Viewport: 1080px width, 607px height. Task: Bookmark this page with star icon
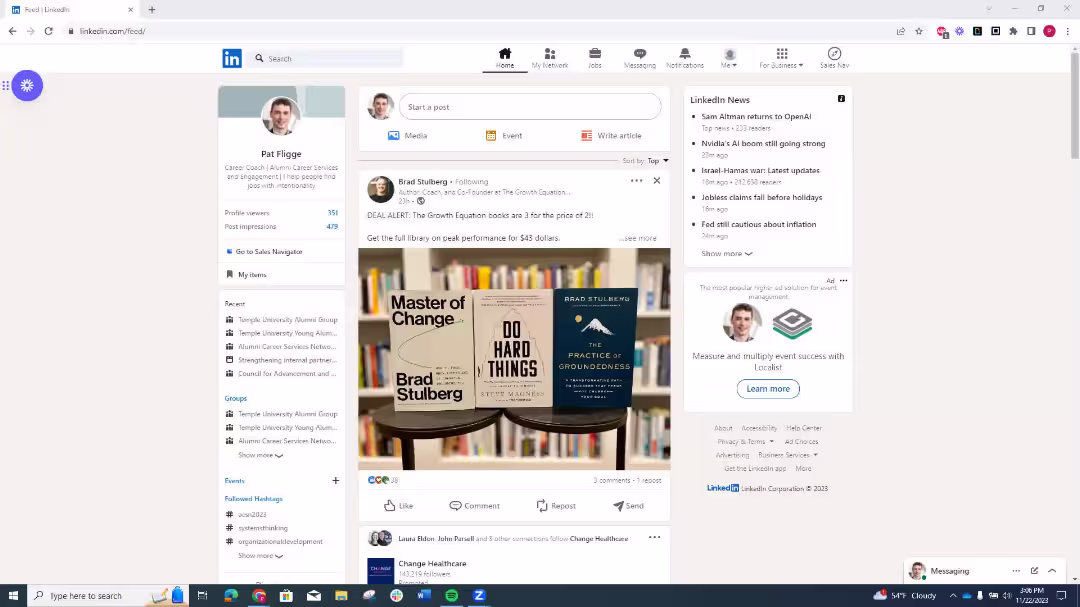[919, 31]
